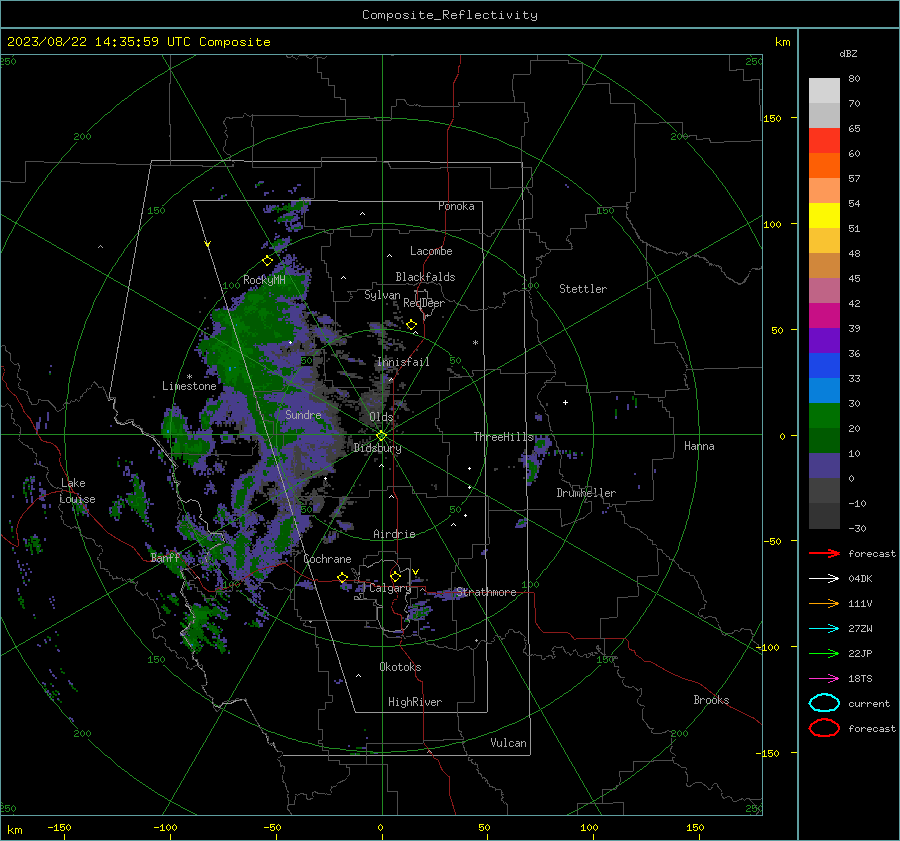Screen dimensions: 900x841
Task: Click the Cochrane city label
Action: pos(327,559)
